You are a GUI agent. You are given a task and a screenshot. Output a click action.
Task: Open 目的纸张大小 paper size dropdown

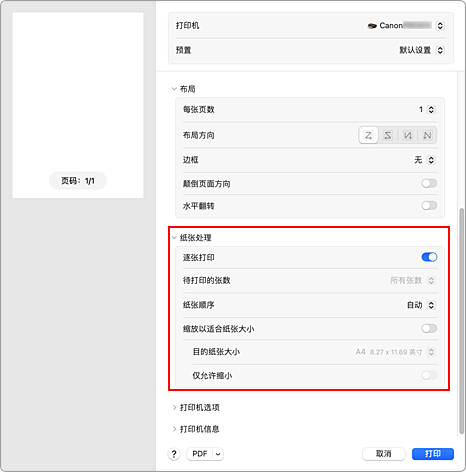(431, 352)
